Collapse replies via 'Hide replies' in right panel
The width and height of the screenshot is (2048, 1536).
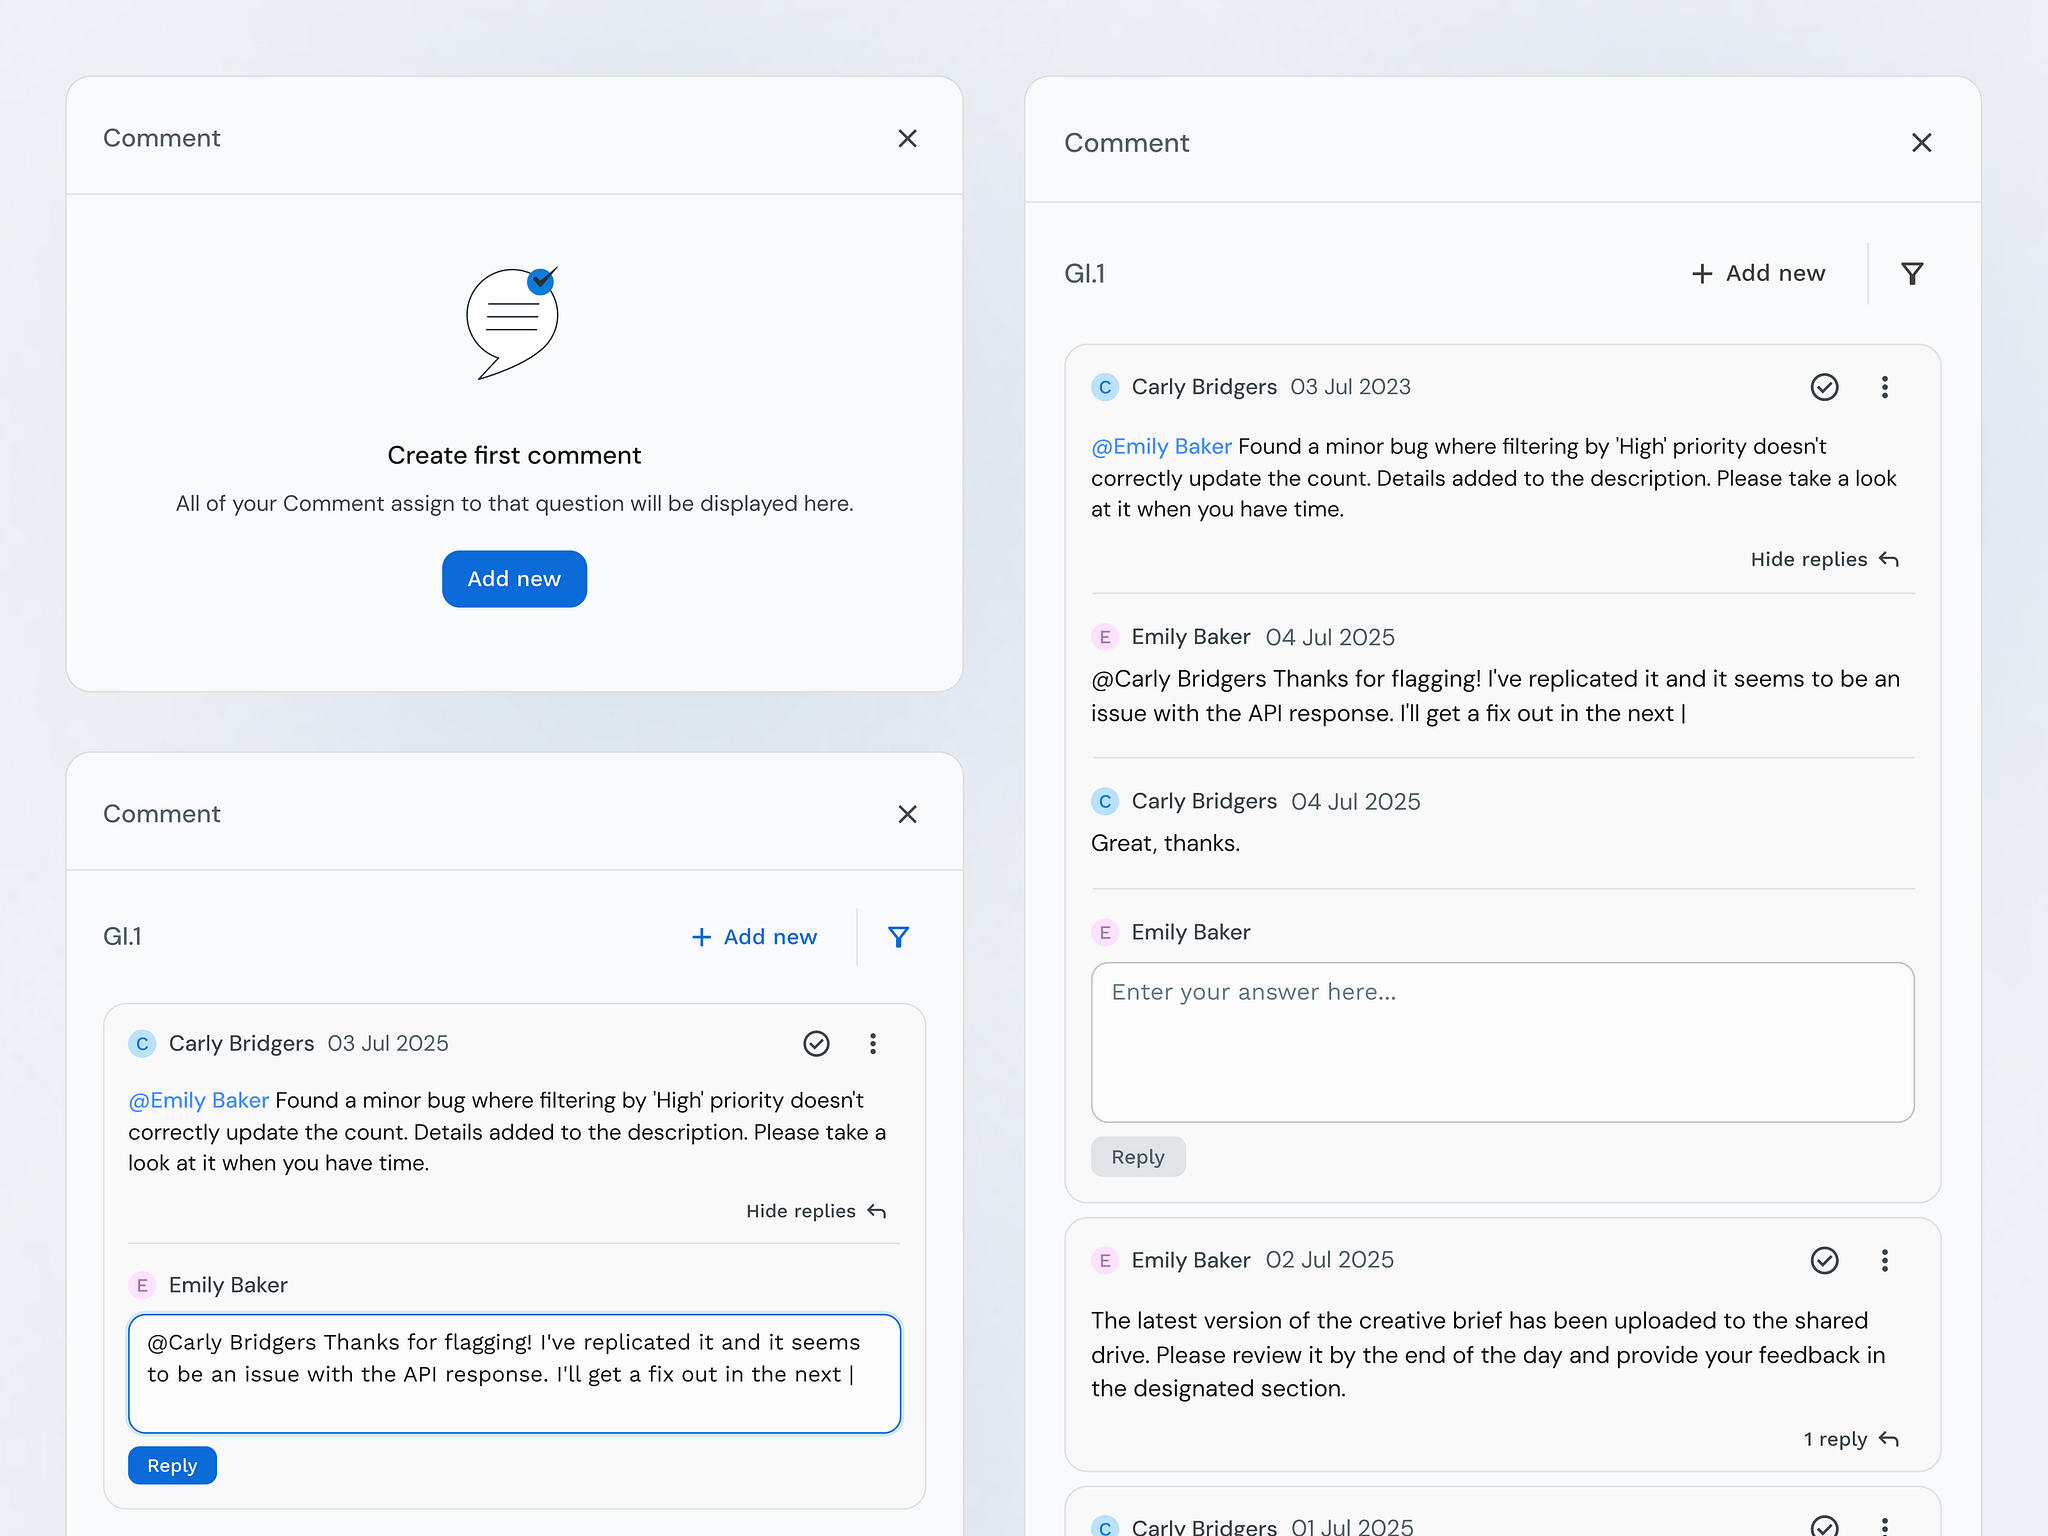tap(1824, 559)
